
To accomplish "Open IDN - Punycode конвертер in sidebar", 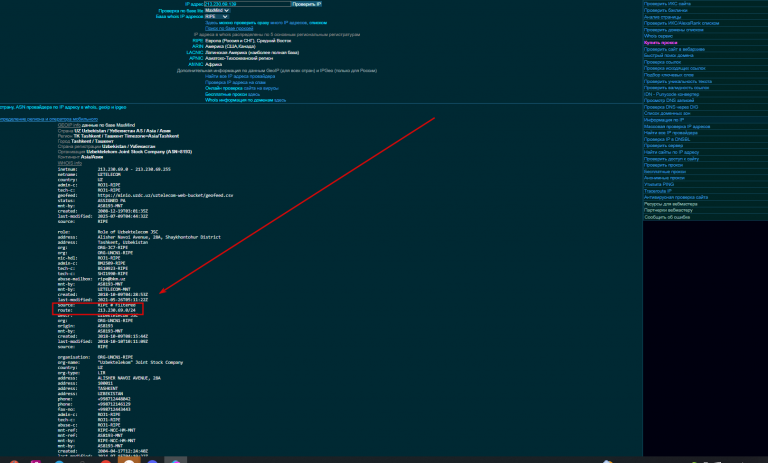I will coord(672,94).
